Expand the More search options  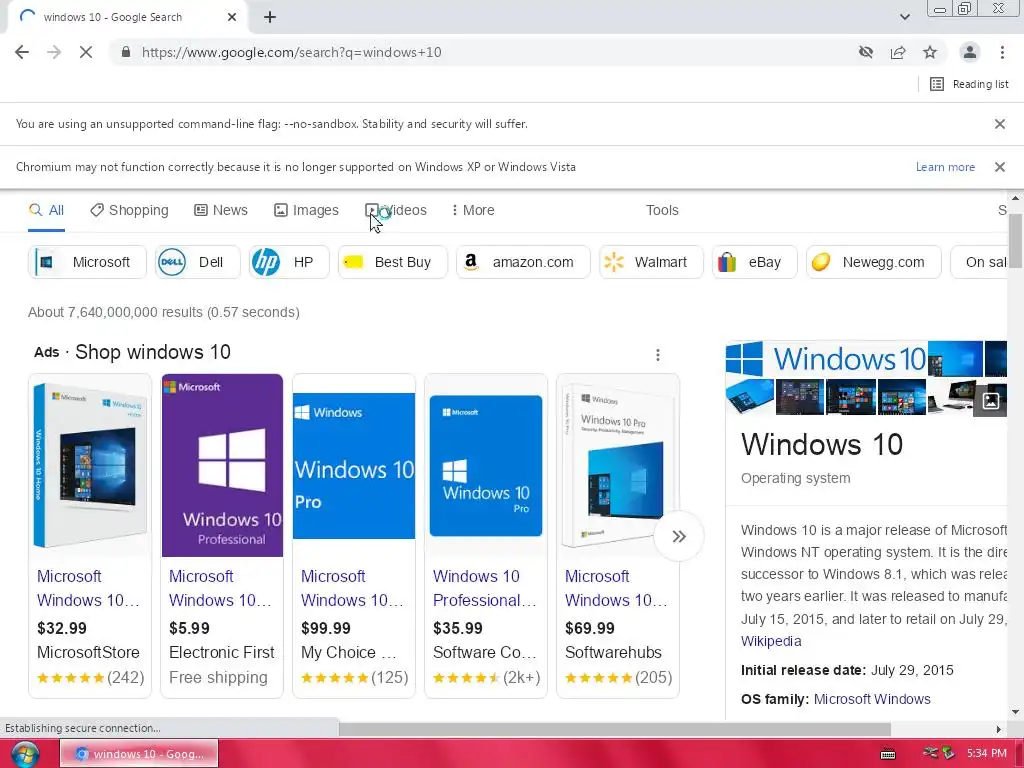click(473, 210)
